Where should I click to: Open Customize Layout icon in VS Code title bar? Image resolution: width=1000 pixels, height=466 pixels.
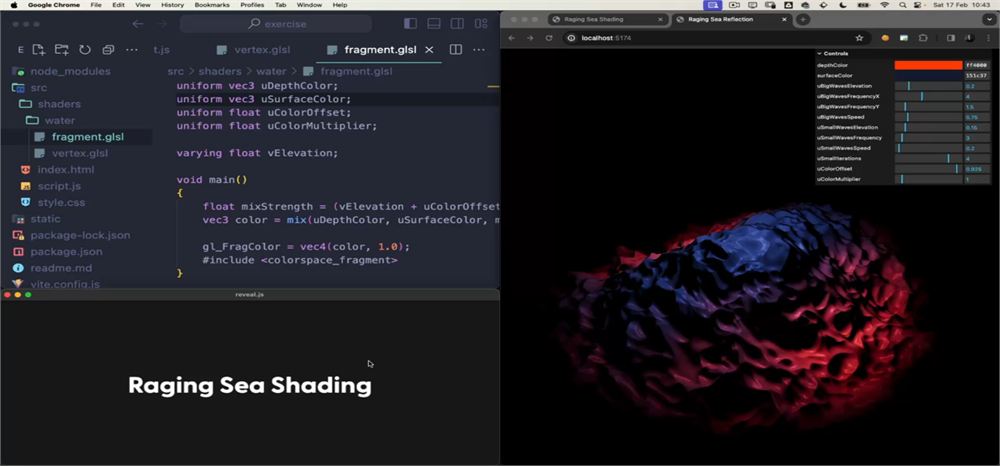pyautogui.click(x=481, y=24)
